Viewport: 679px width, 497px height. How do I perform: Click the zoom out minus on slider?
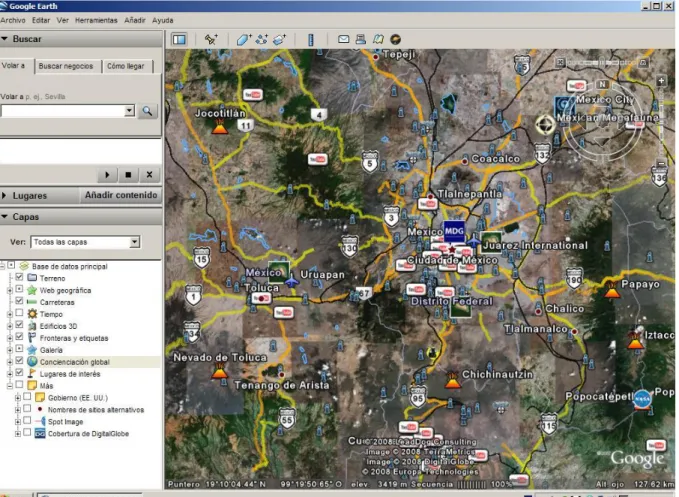pos(661,164)
